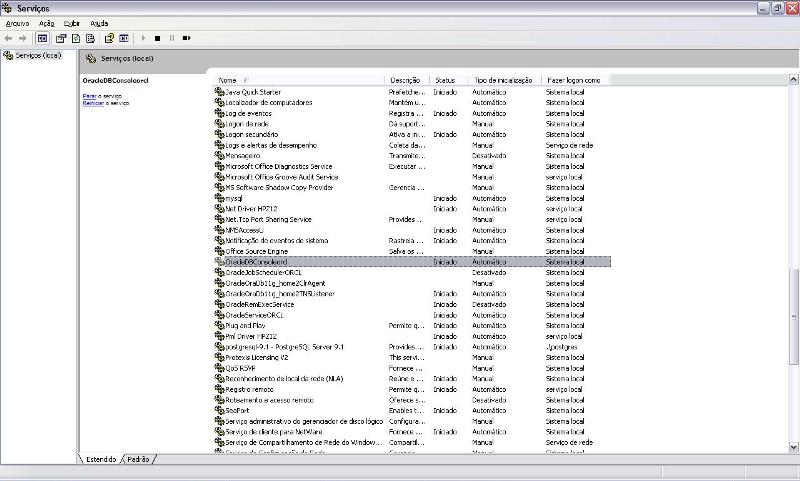
Task: Click gear icon beside Log de eventos
Action: point(219,113)
